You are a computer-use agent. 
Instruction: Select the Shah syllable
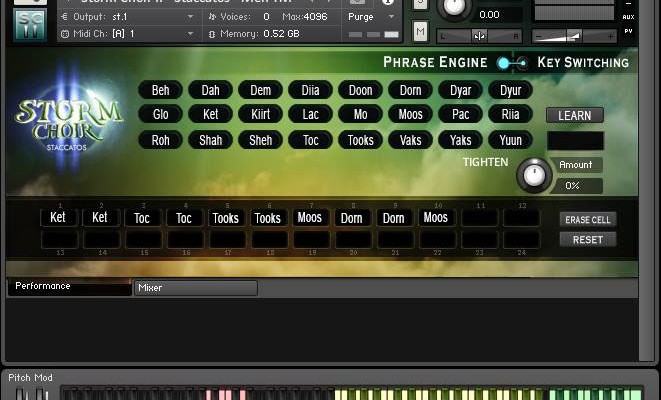210,140
